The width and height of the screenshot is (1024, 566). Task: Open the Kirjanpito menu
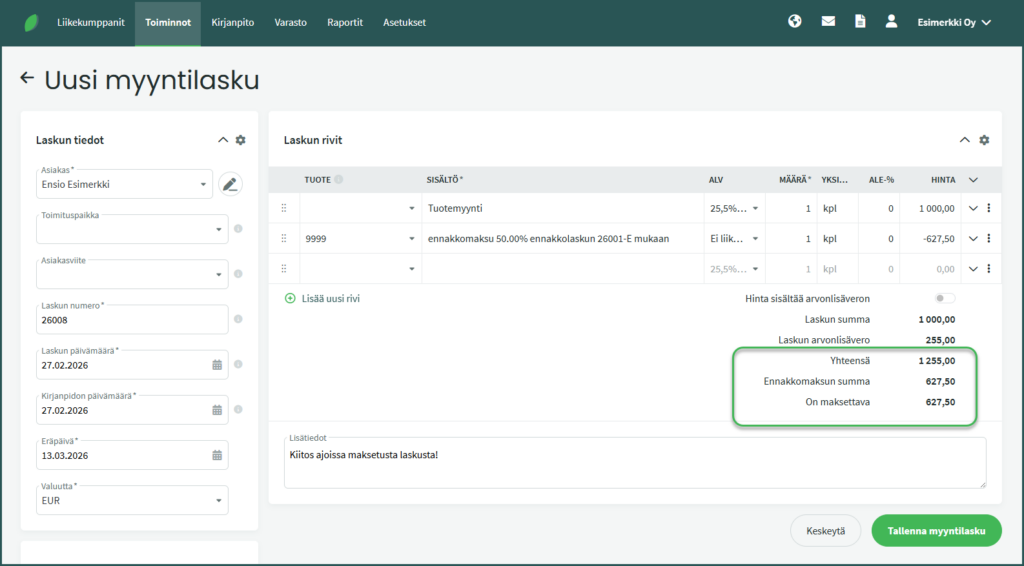point(232,22)
